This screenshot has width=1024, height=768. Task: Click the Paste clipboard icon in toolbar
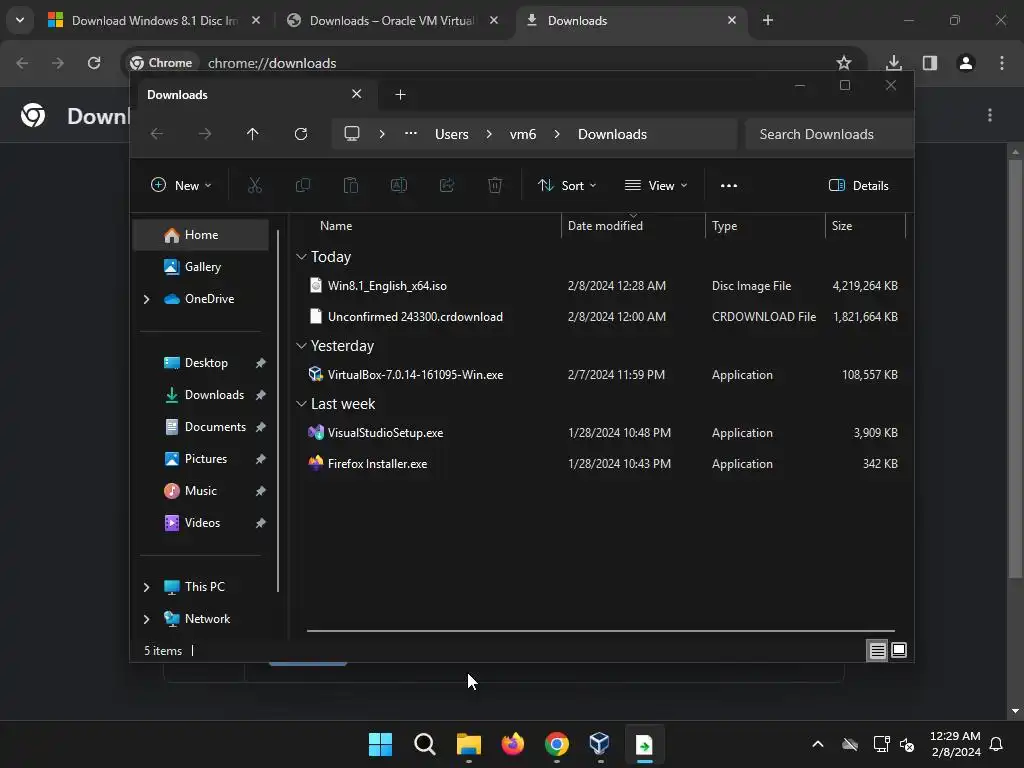[x=351, y=185]
